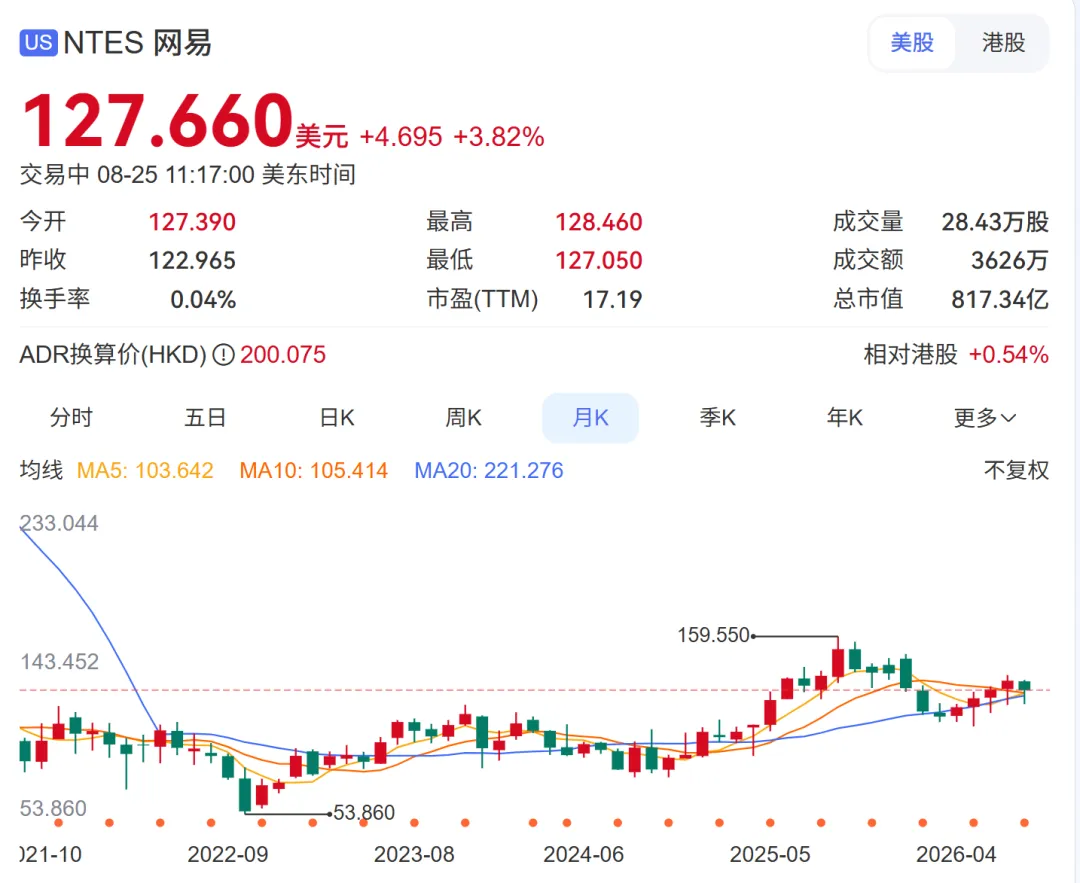Click the 233.044 price axis label

coord(59,523)
